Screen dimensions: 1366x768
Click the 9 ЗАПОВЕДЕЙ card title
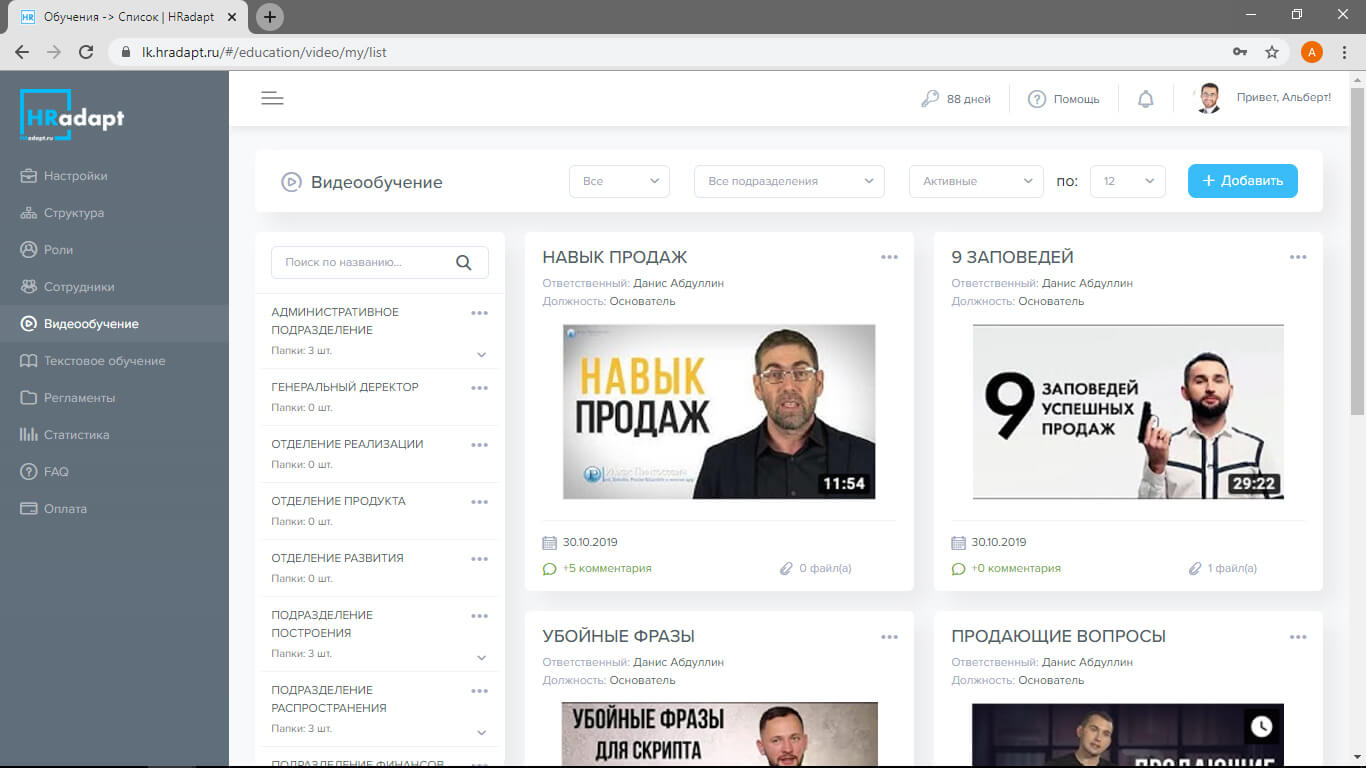(x=1012, y=257)
